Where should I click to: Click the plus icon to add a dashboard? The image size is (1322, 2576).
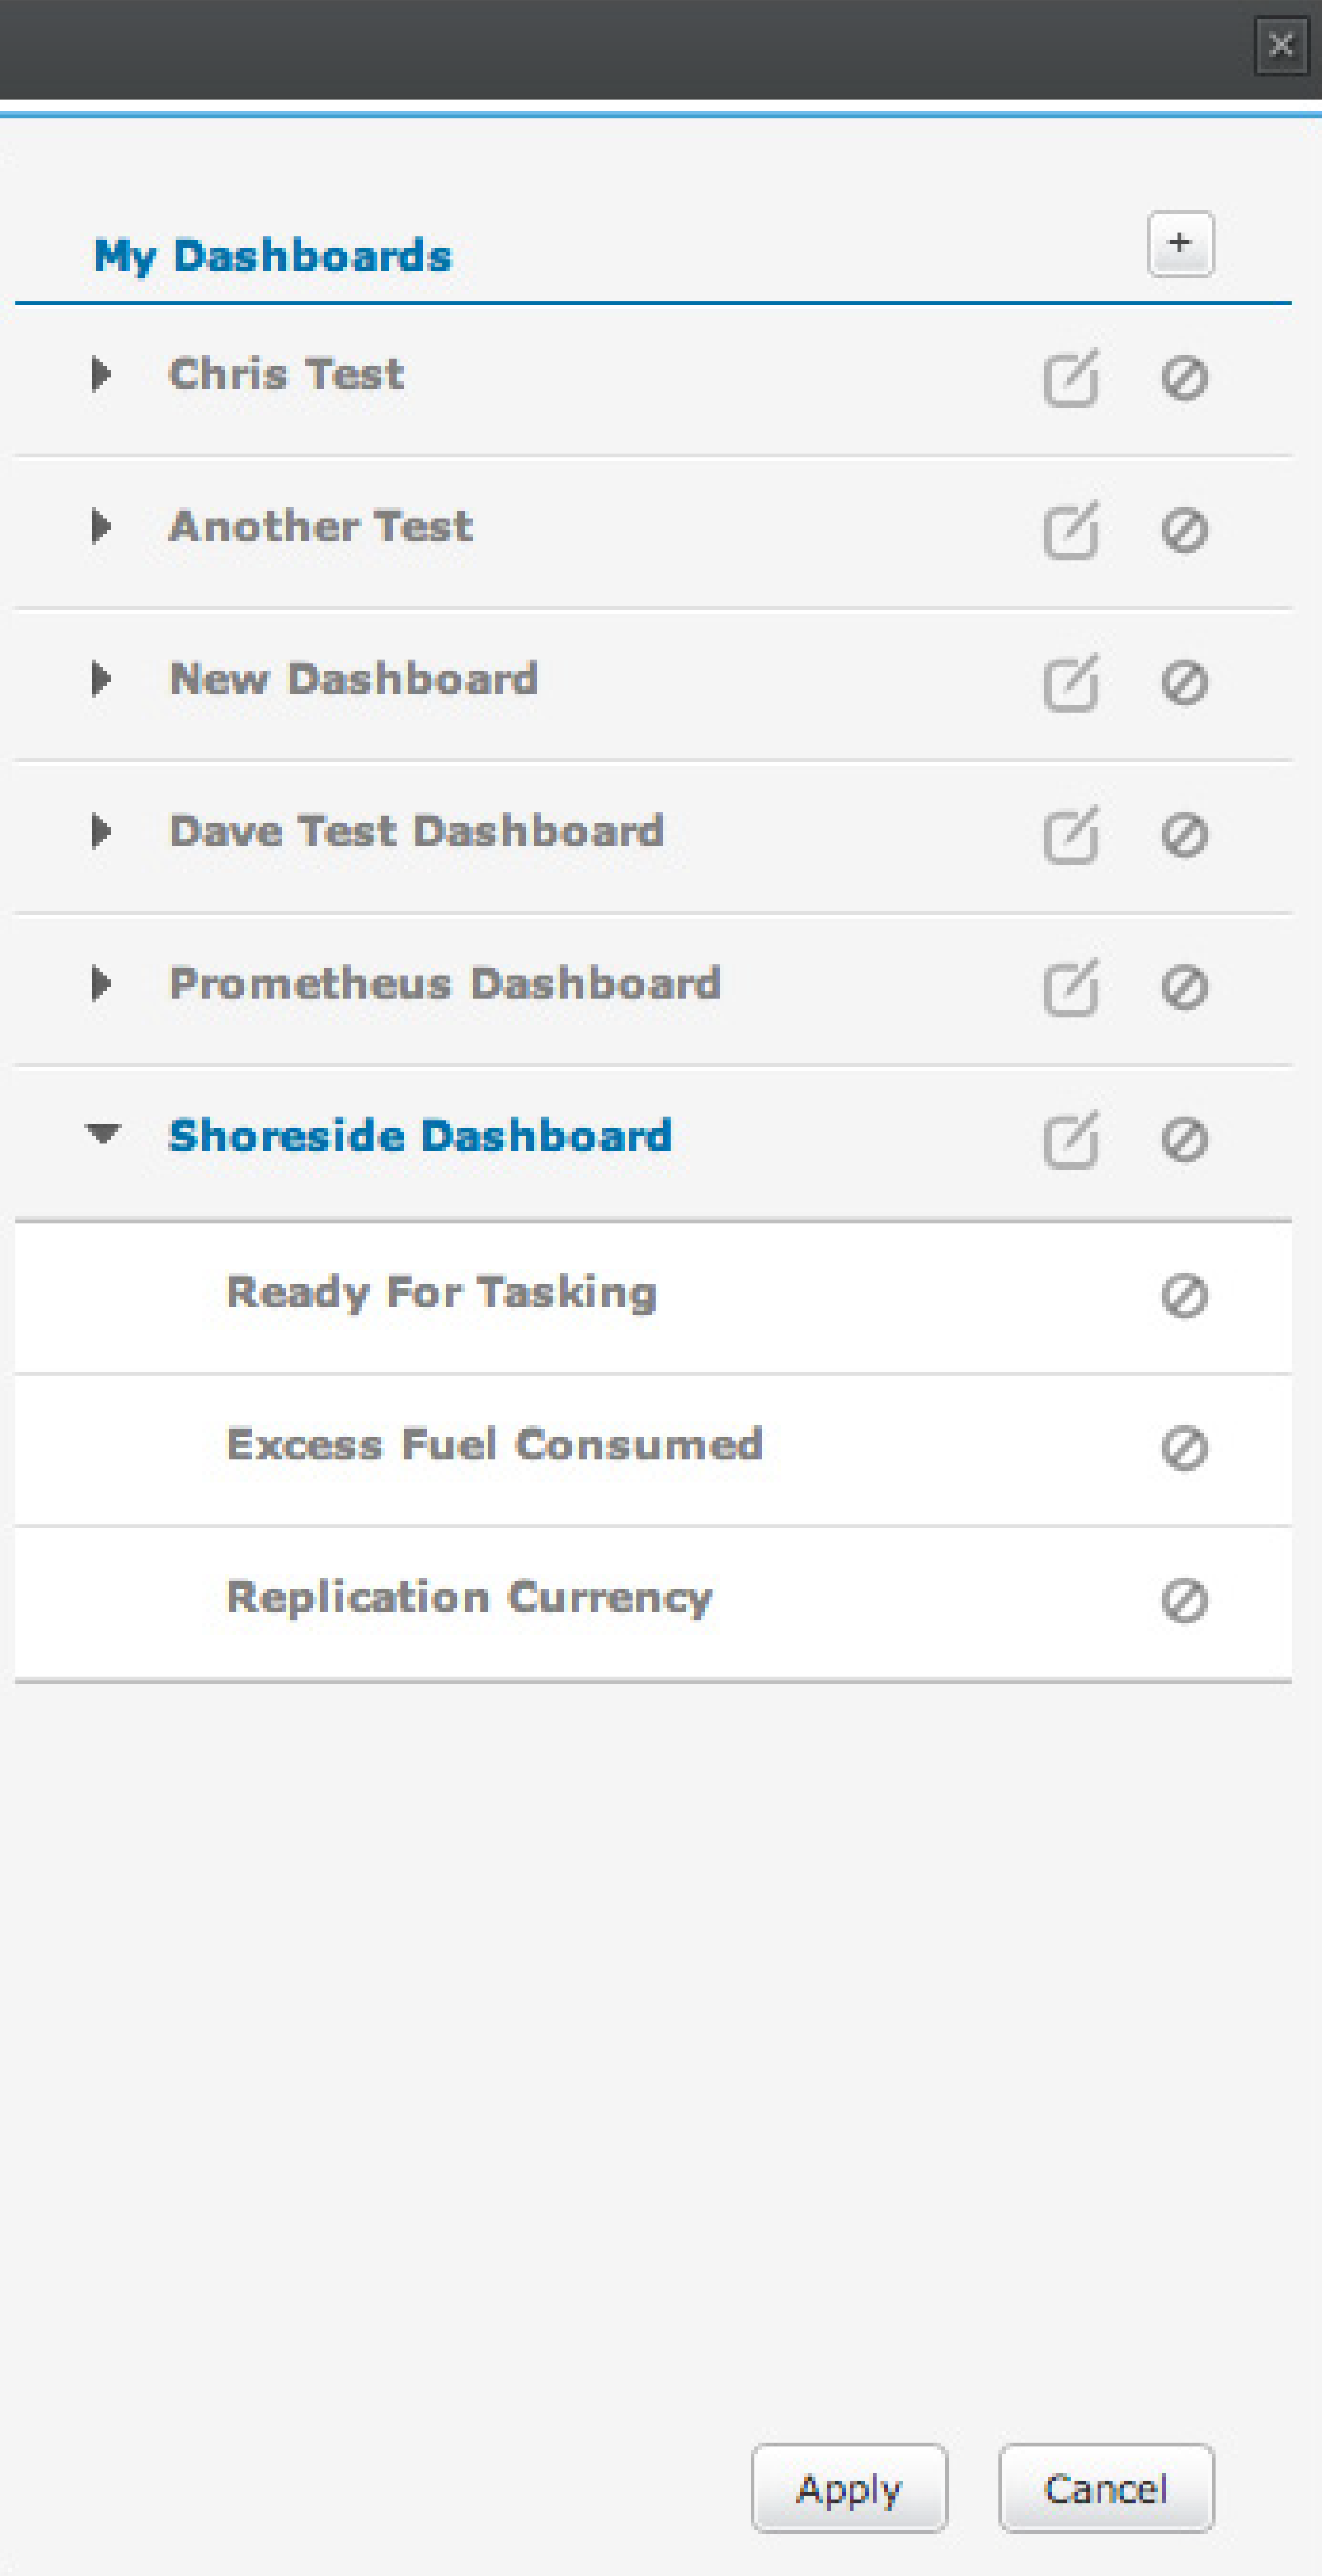pos(1180,243)
